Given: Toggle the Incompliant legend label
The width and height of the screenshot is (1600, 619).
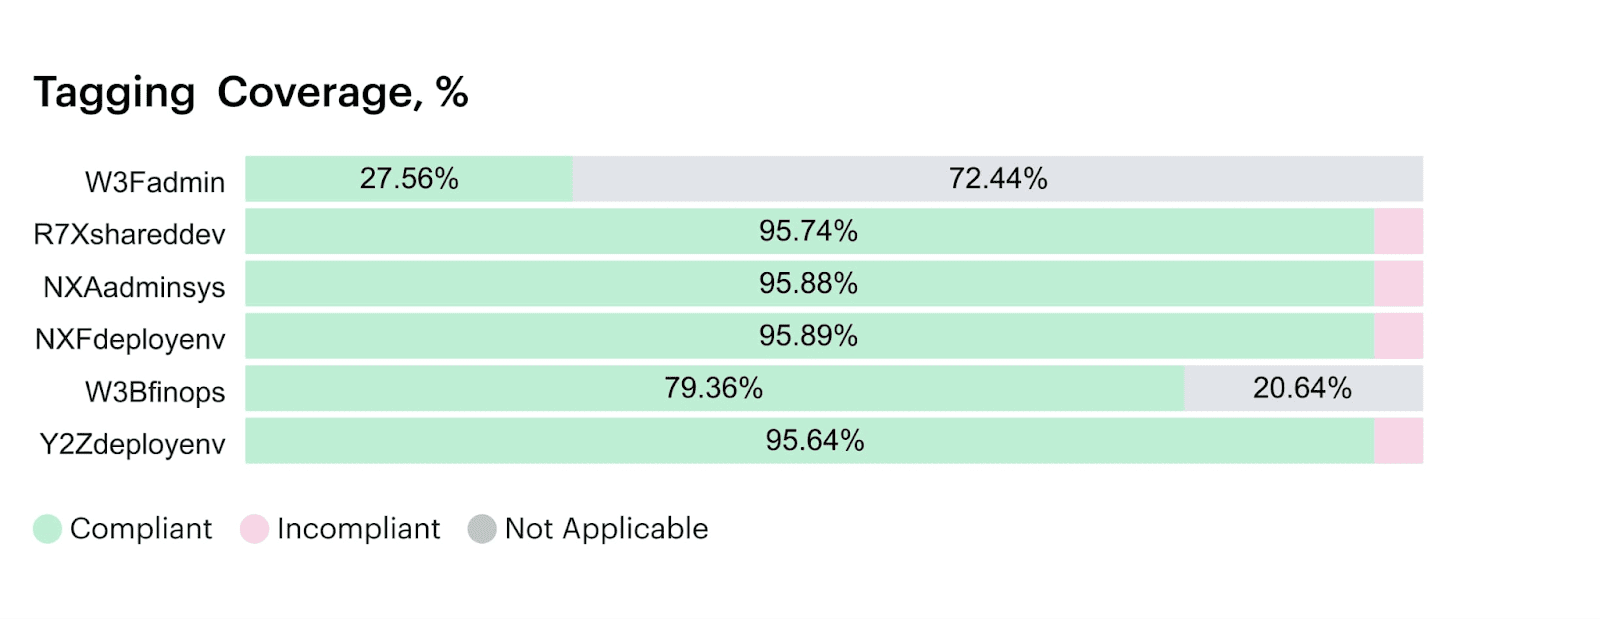Looking at the screenshot, I should (x=358, y=529).
